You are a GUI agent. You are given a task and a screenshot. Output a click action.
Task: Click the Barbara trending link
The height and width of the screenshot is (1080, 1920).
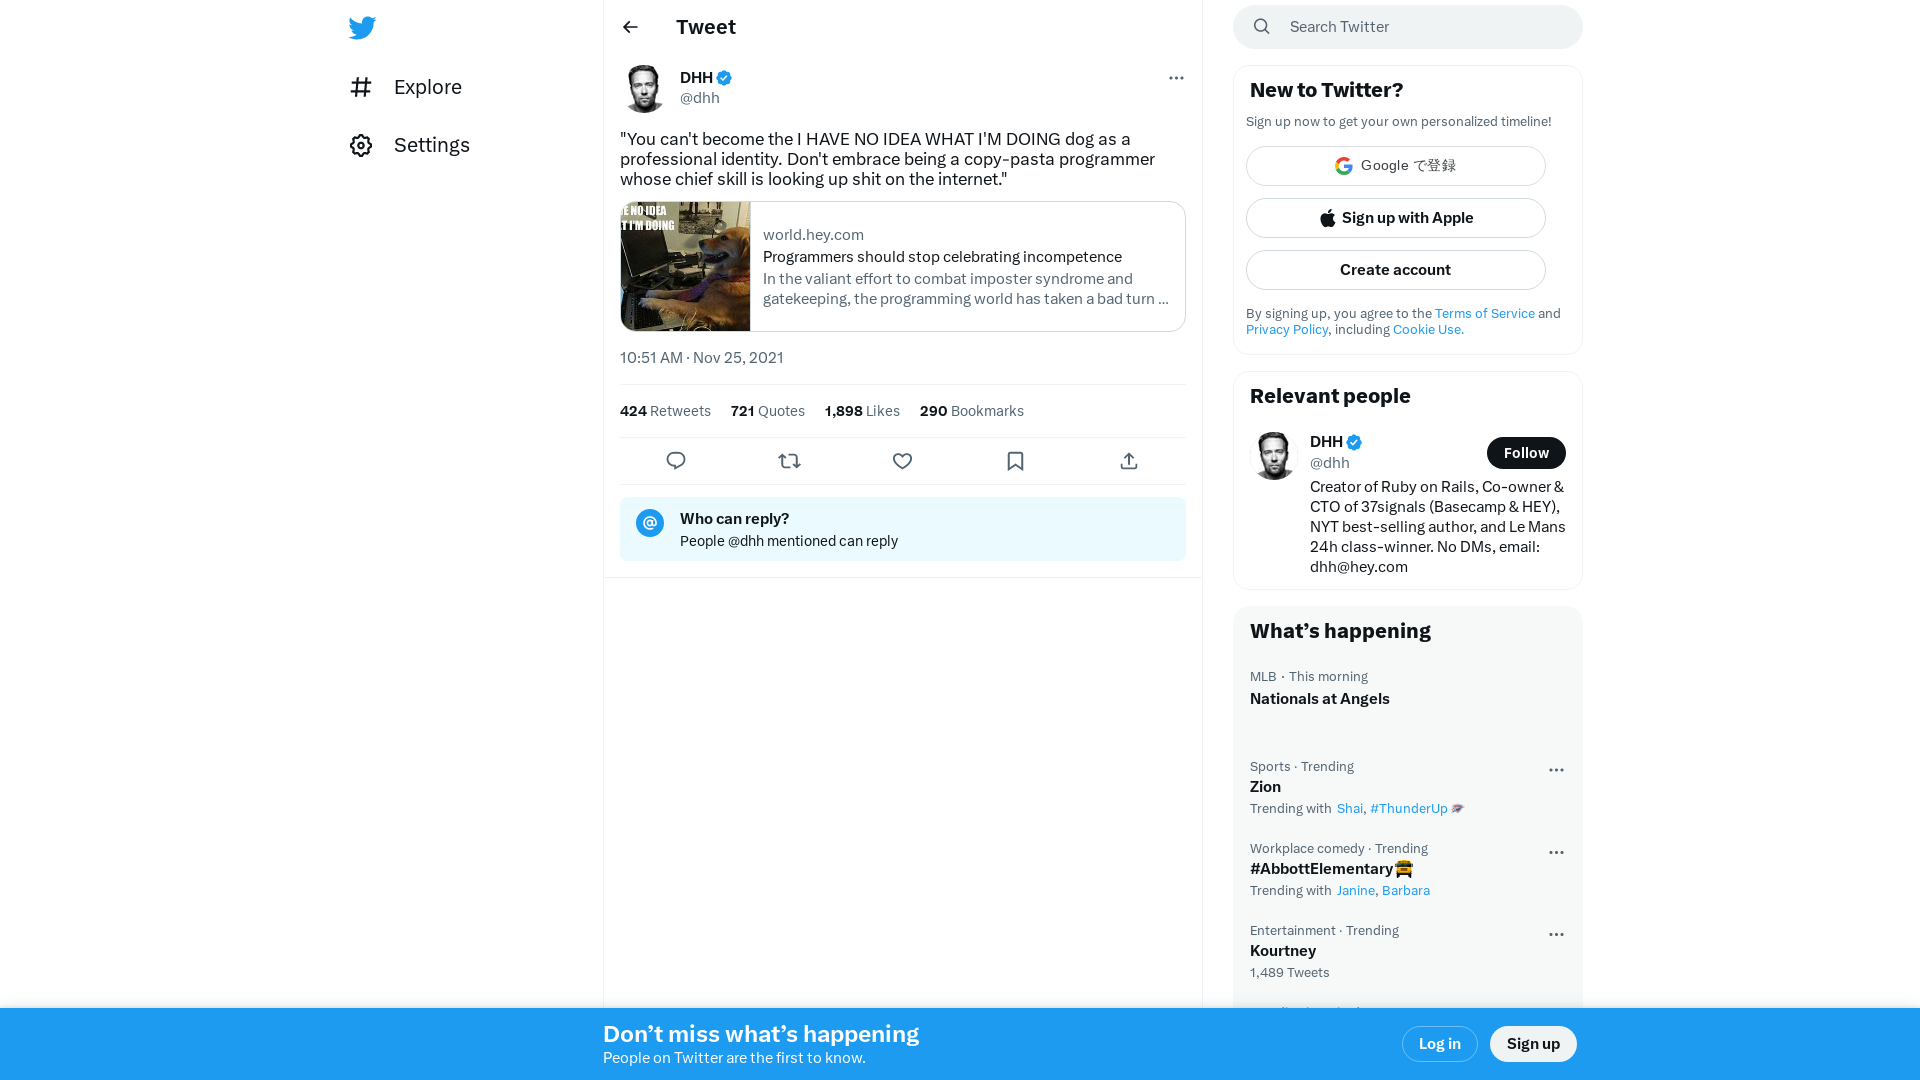coord(1406,891)
